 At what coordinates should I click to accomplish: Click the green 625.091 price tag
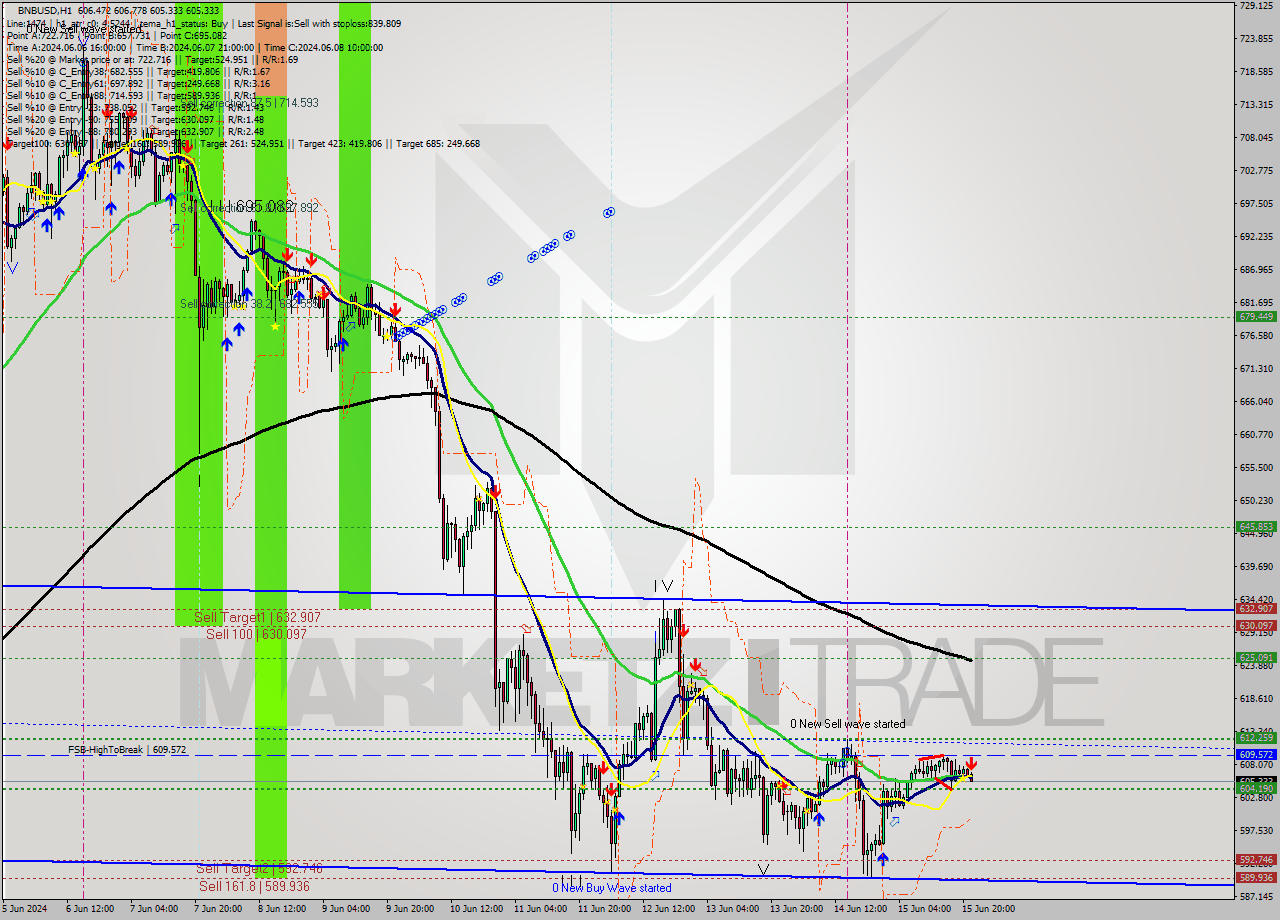click(x=1256, y=657)
